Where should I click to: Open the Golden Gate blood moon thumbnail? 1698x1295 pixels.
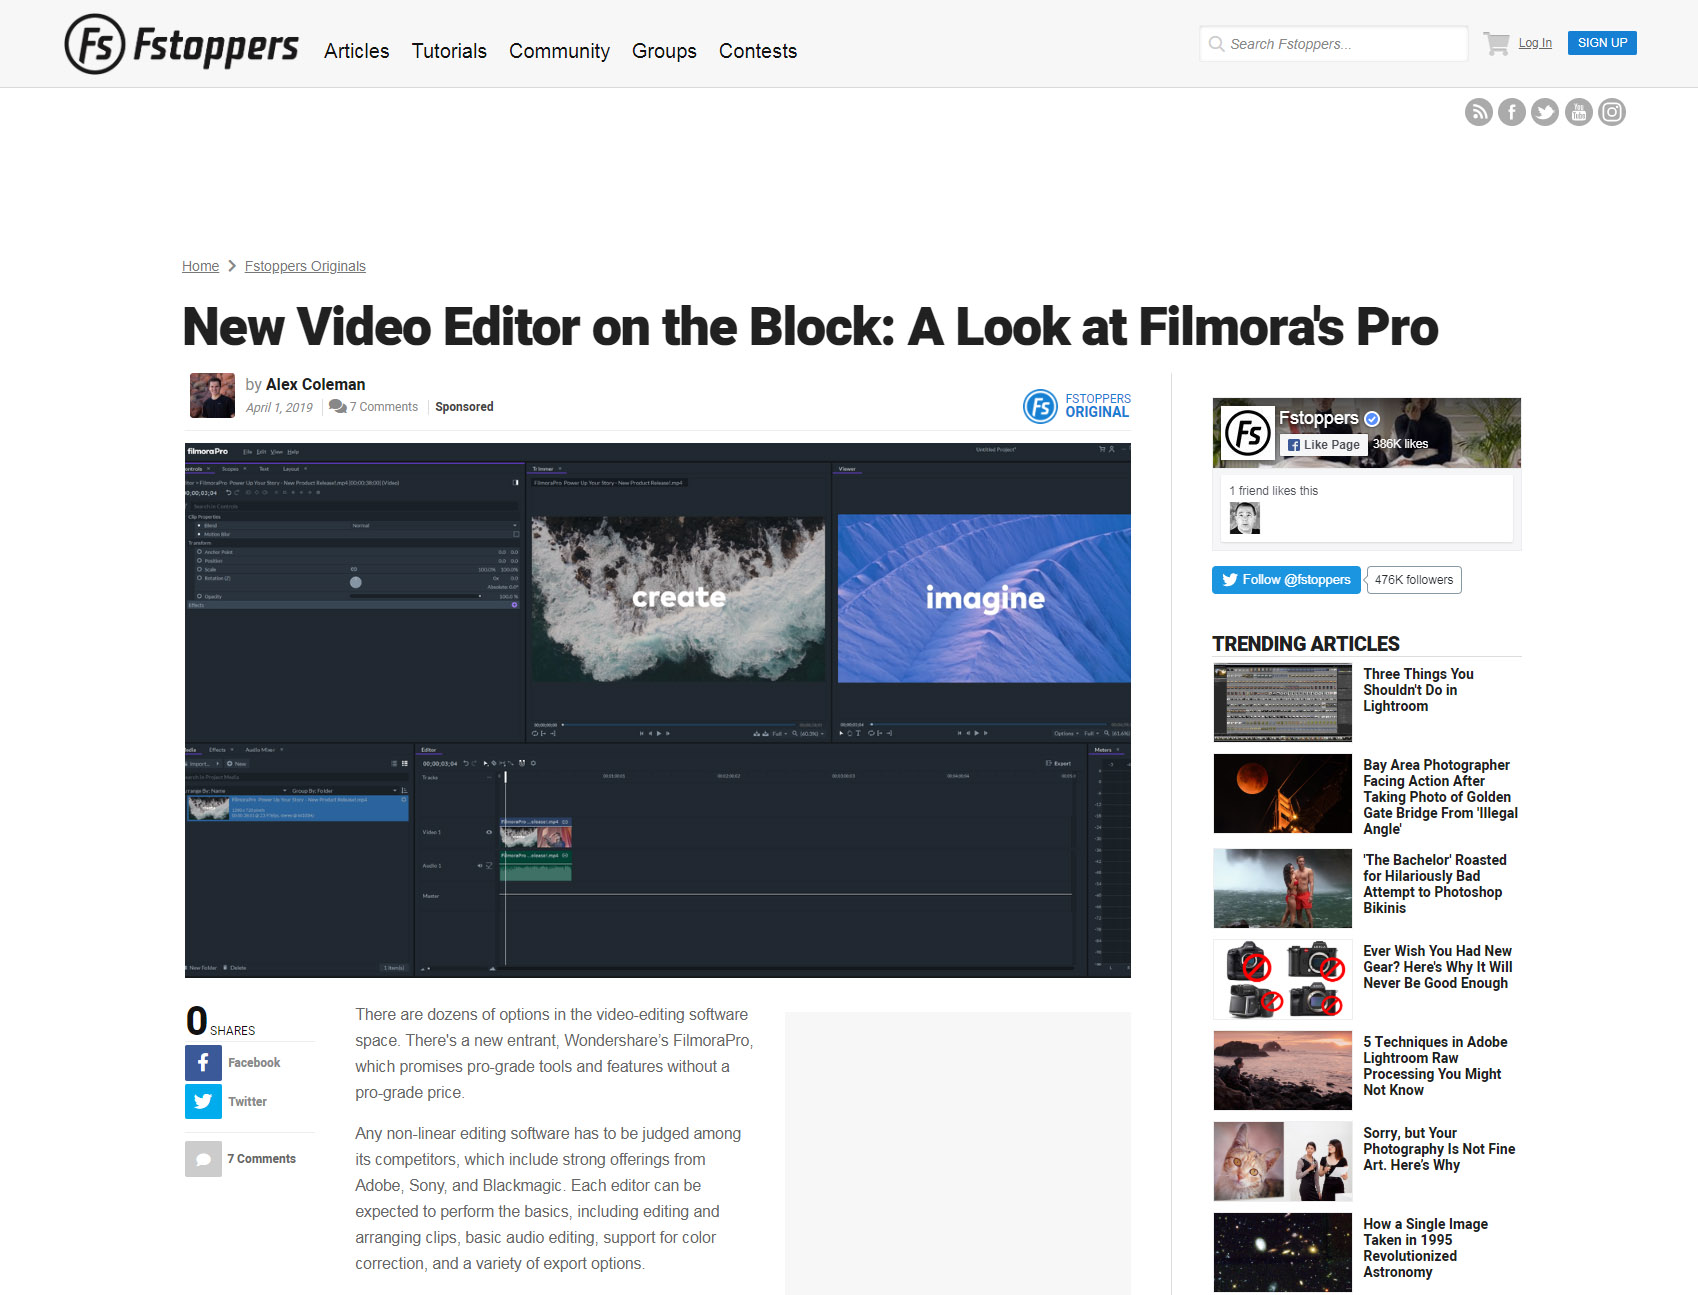[1282, 793]
